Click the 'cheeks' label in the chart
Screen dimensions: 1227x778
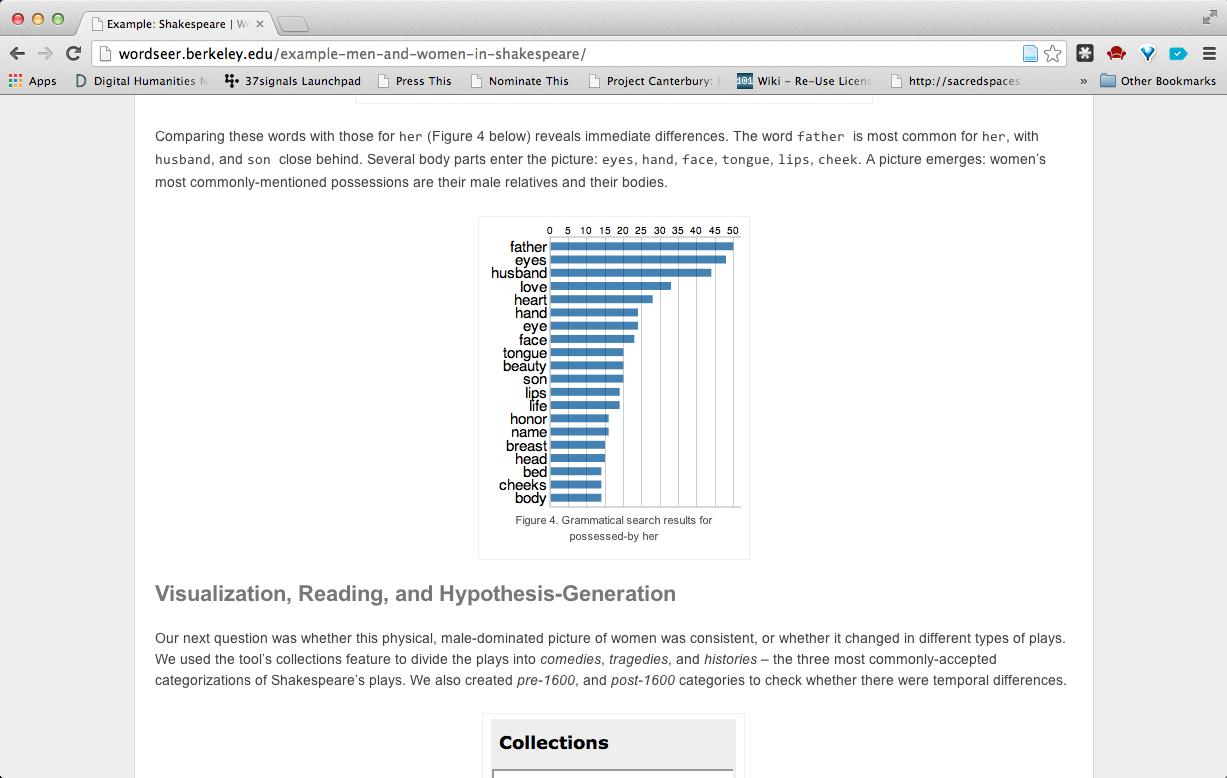pyautogui.click(x=523, y=485)
